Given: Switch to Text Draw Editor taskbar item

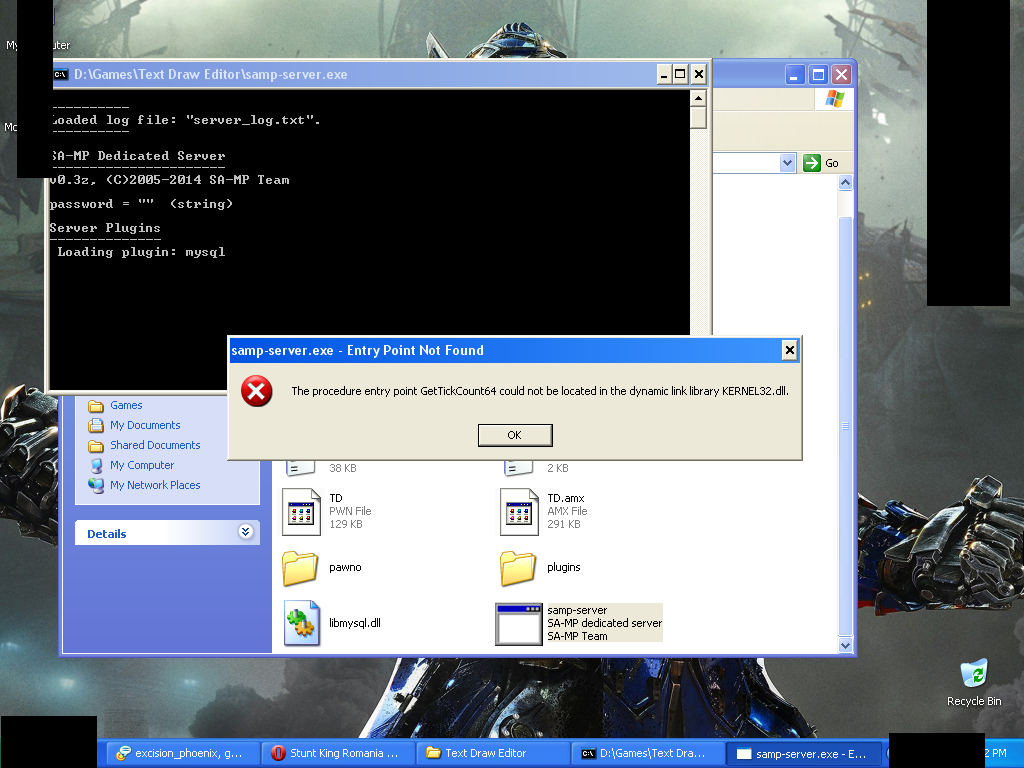Looking at the screenshot, I should [x=493, y=753].
